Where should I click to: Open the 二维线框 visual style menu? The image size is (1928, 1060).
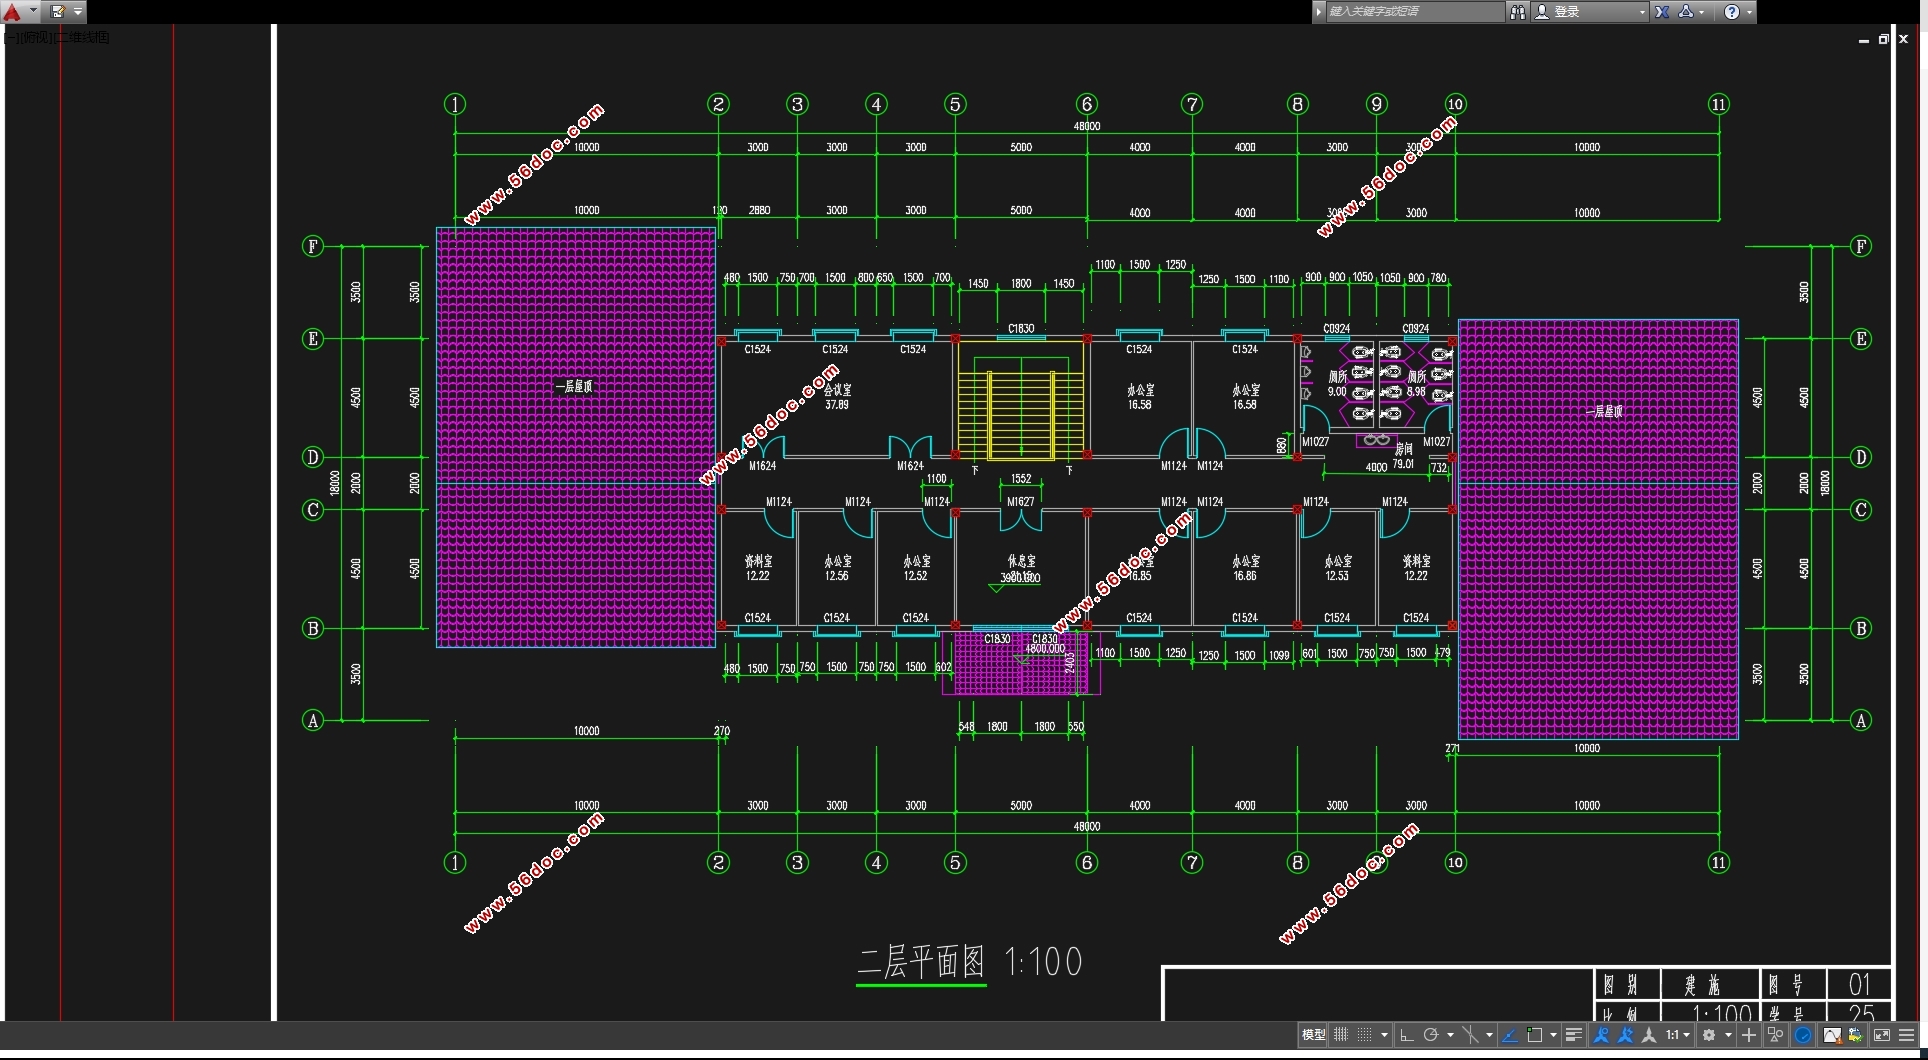coord(82,37)
